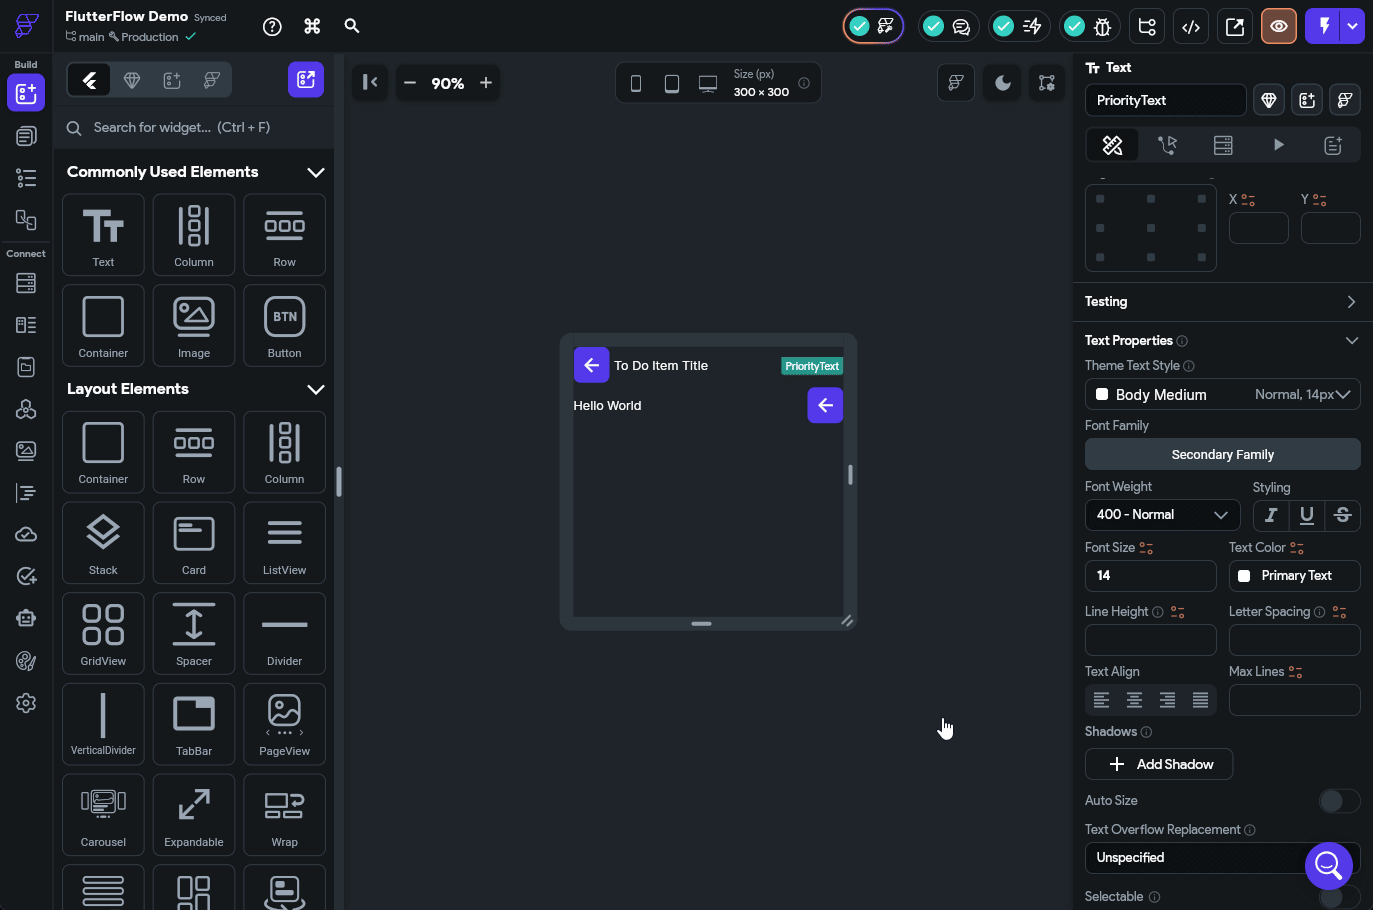Open Font Weight 400 - Normal dropdown
The width and height of the screenshot is (1373, 910).
click(1162, 515)
